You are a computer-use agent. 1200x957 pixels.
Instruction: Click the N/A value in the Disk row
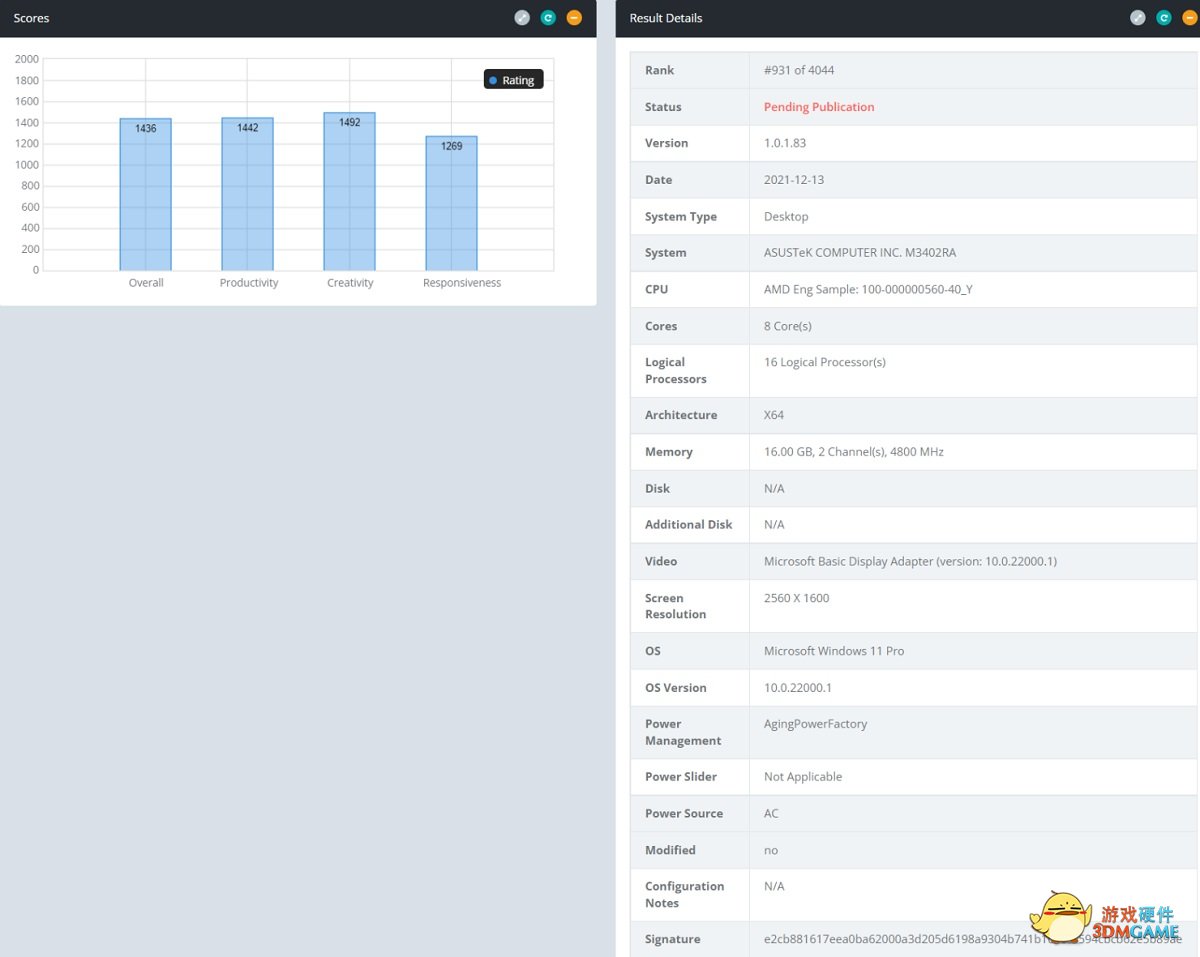774,488
